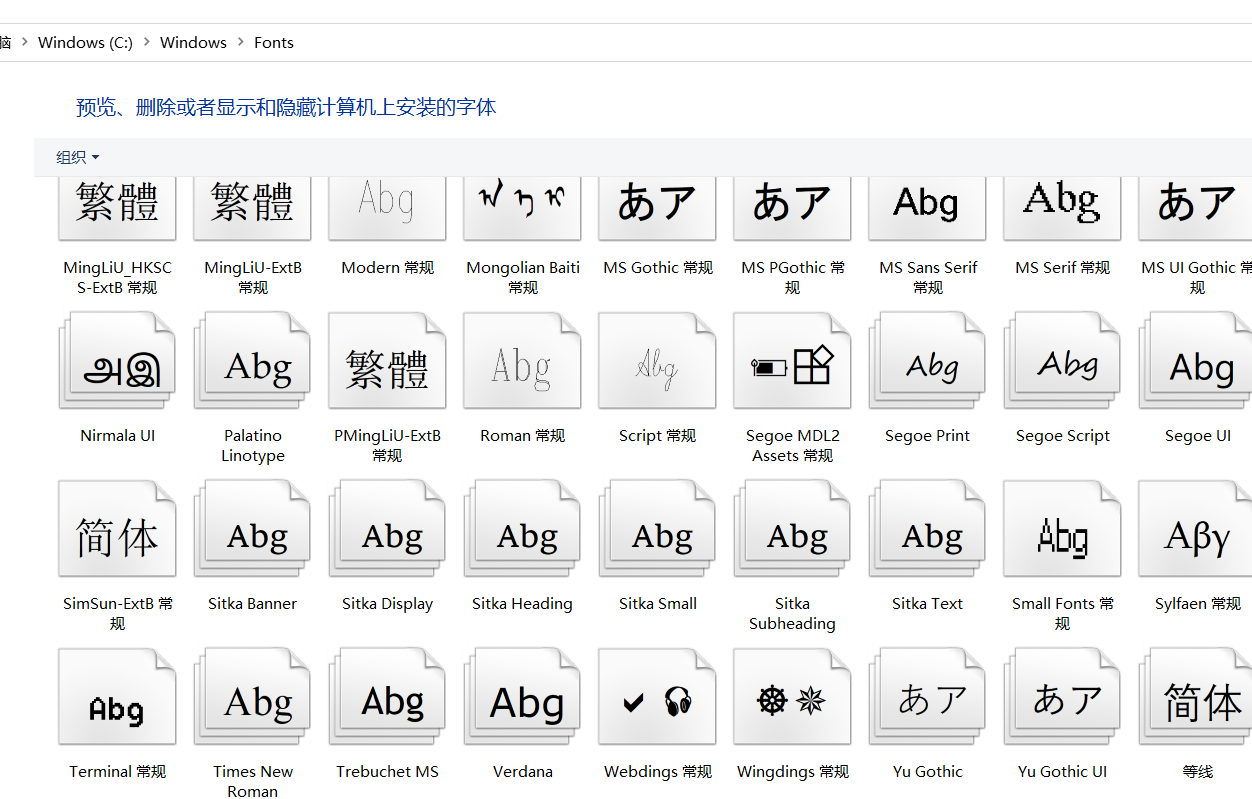Select the Webdings font icon
Screen dimensions: 1252x799
(x=657, y=696)
